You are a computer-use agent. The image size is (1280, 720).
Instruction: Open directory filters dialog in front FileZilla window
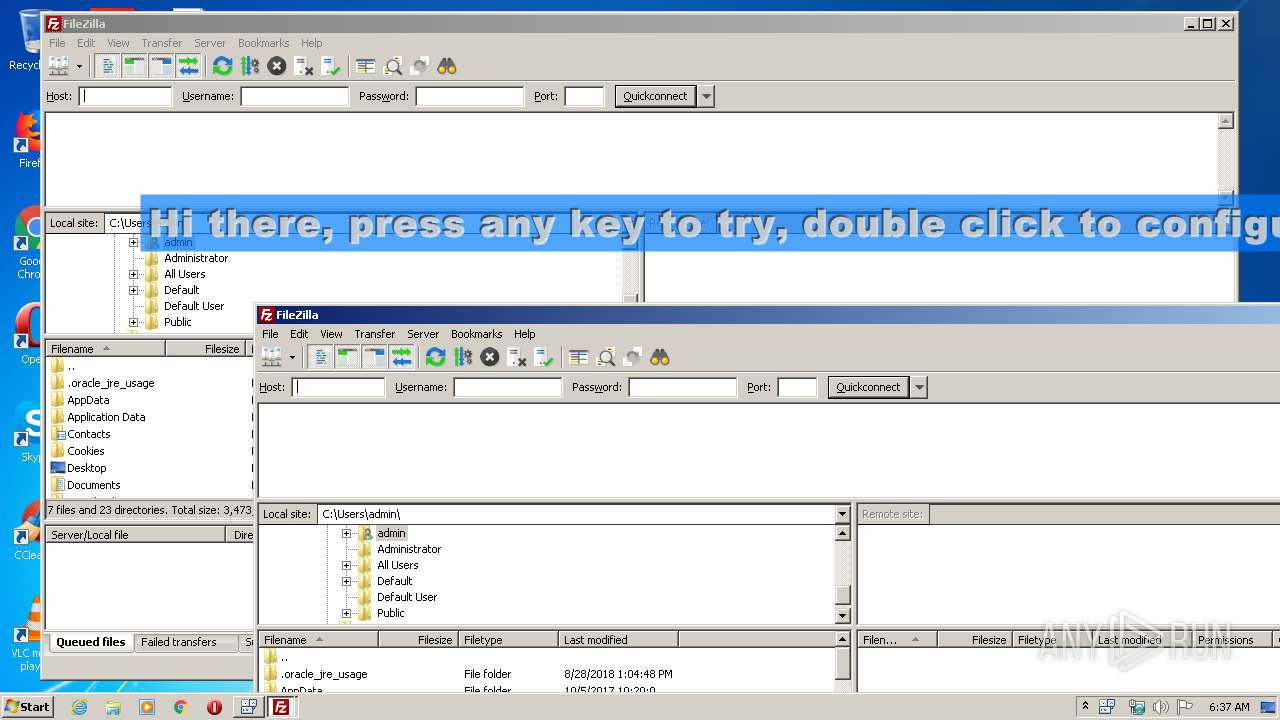coord(578,357)
